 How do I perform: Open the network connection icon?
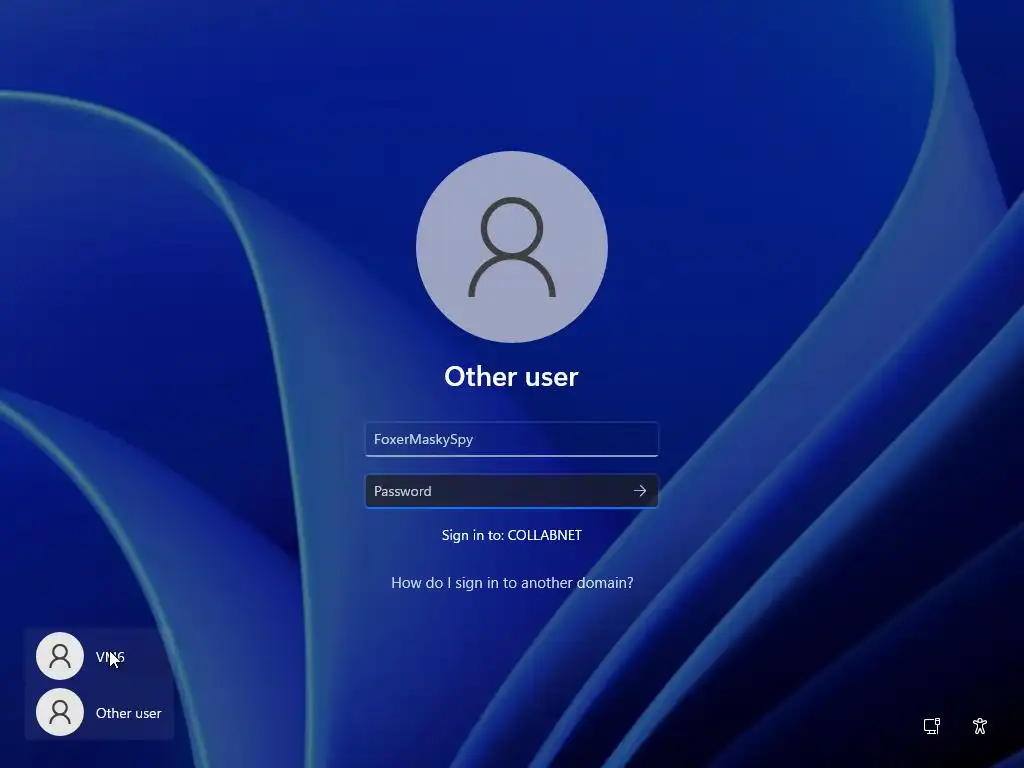(932, 726)
